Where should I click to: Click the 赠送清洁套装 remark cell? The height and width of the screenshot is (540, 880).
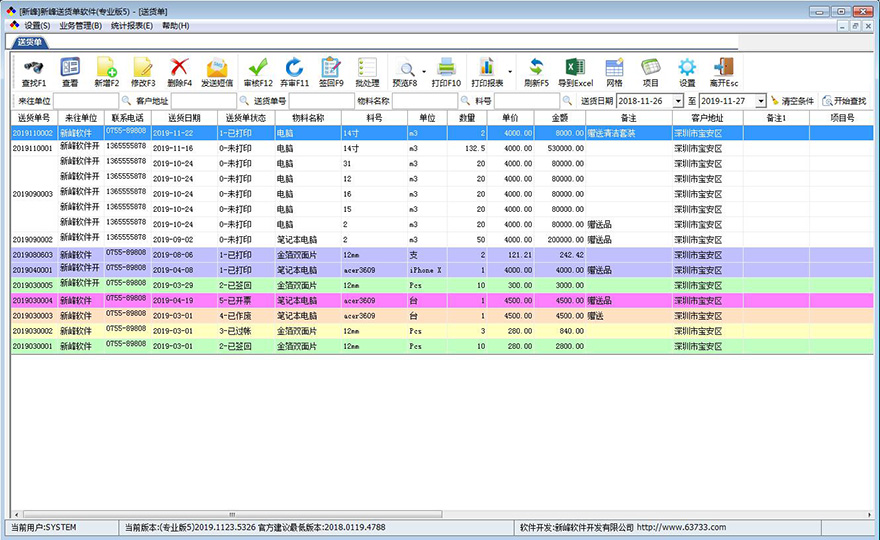tap(629, 133)
